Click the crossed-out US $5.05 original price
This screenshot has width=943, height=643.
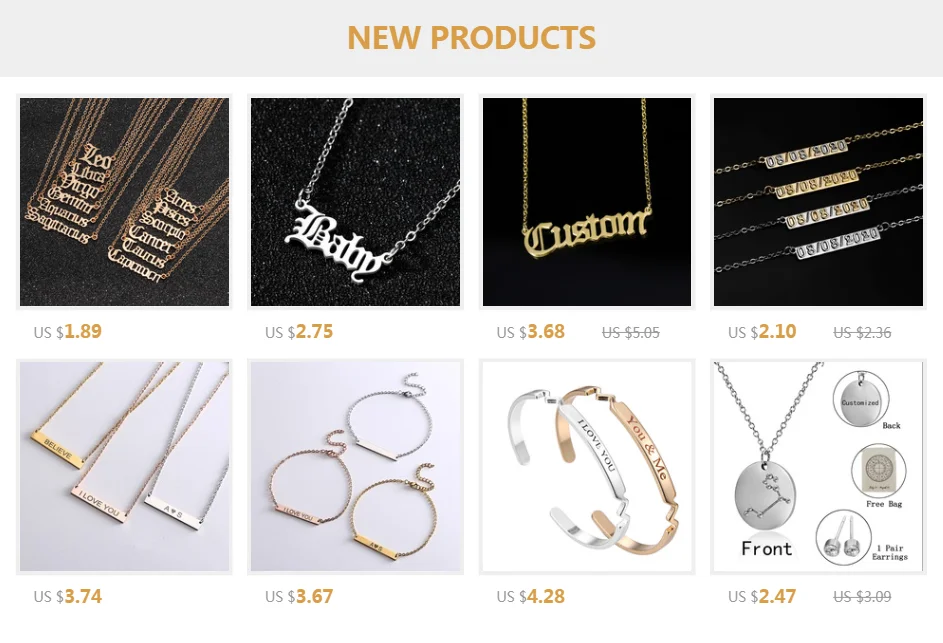tap(631, 333)
